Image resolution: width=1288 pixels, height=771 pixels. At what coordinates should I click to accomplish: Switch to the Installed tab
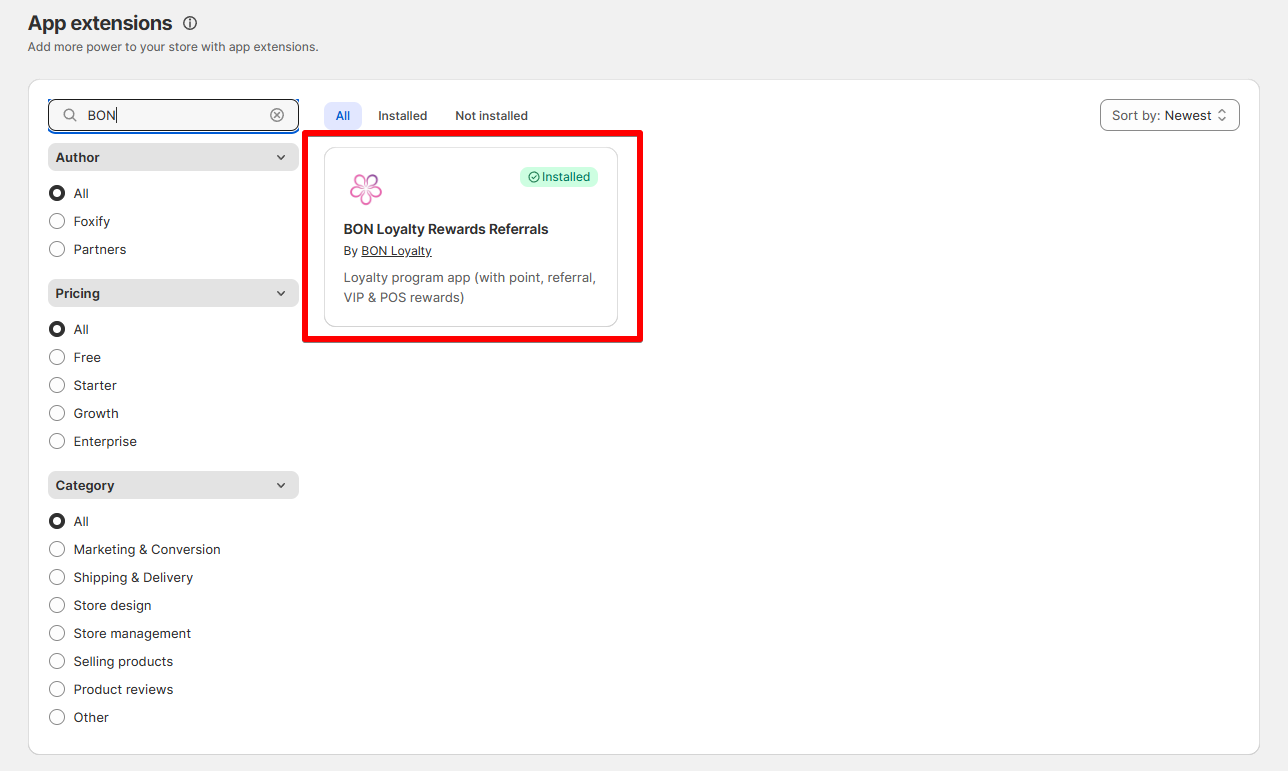point(402,115)
